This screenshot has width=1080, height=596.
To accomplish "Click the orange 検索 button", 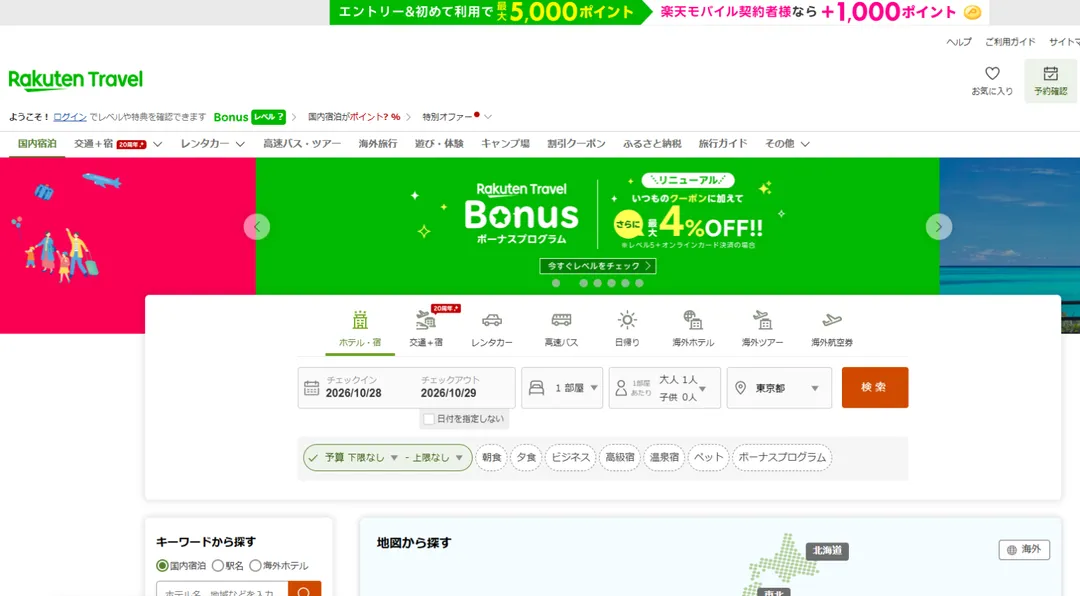I will click(875, 387).
